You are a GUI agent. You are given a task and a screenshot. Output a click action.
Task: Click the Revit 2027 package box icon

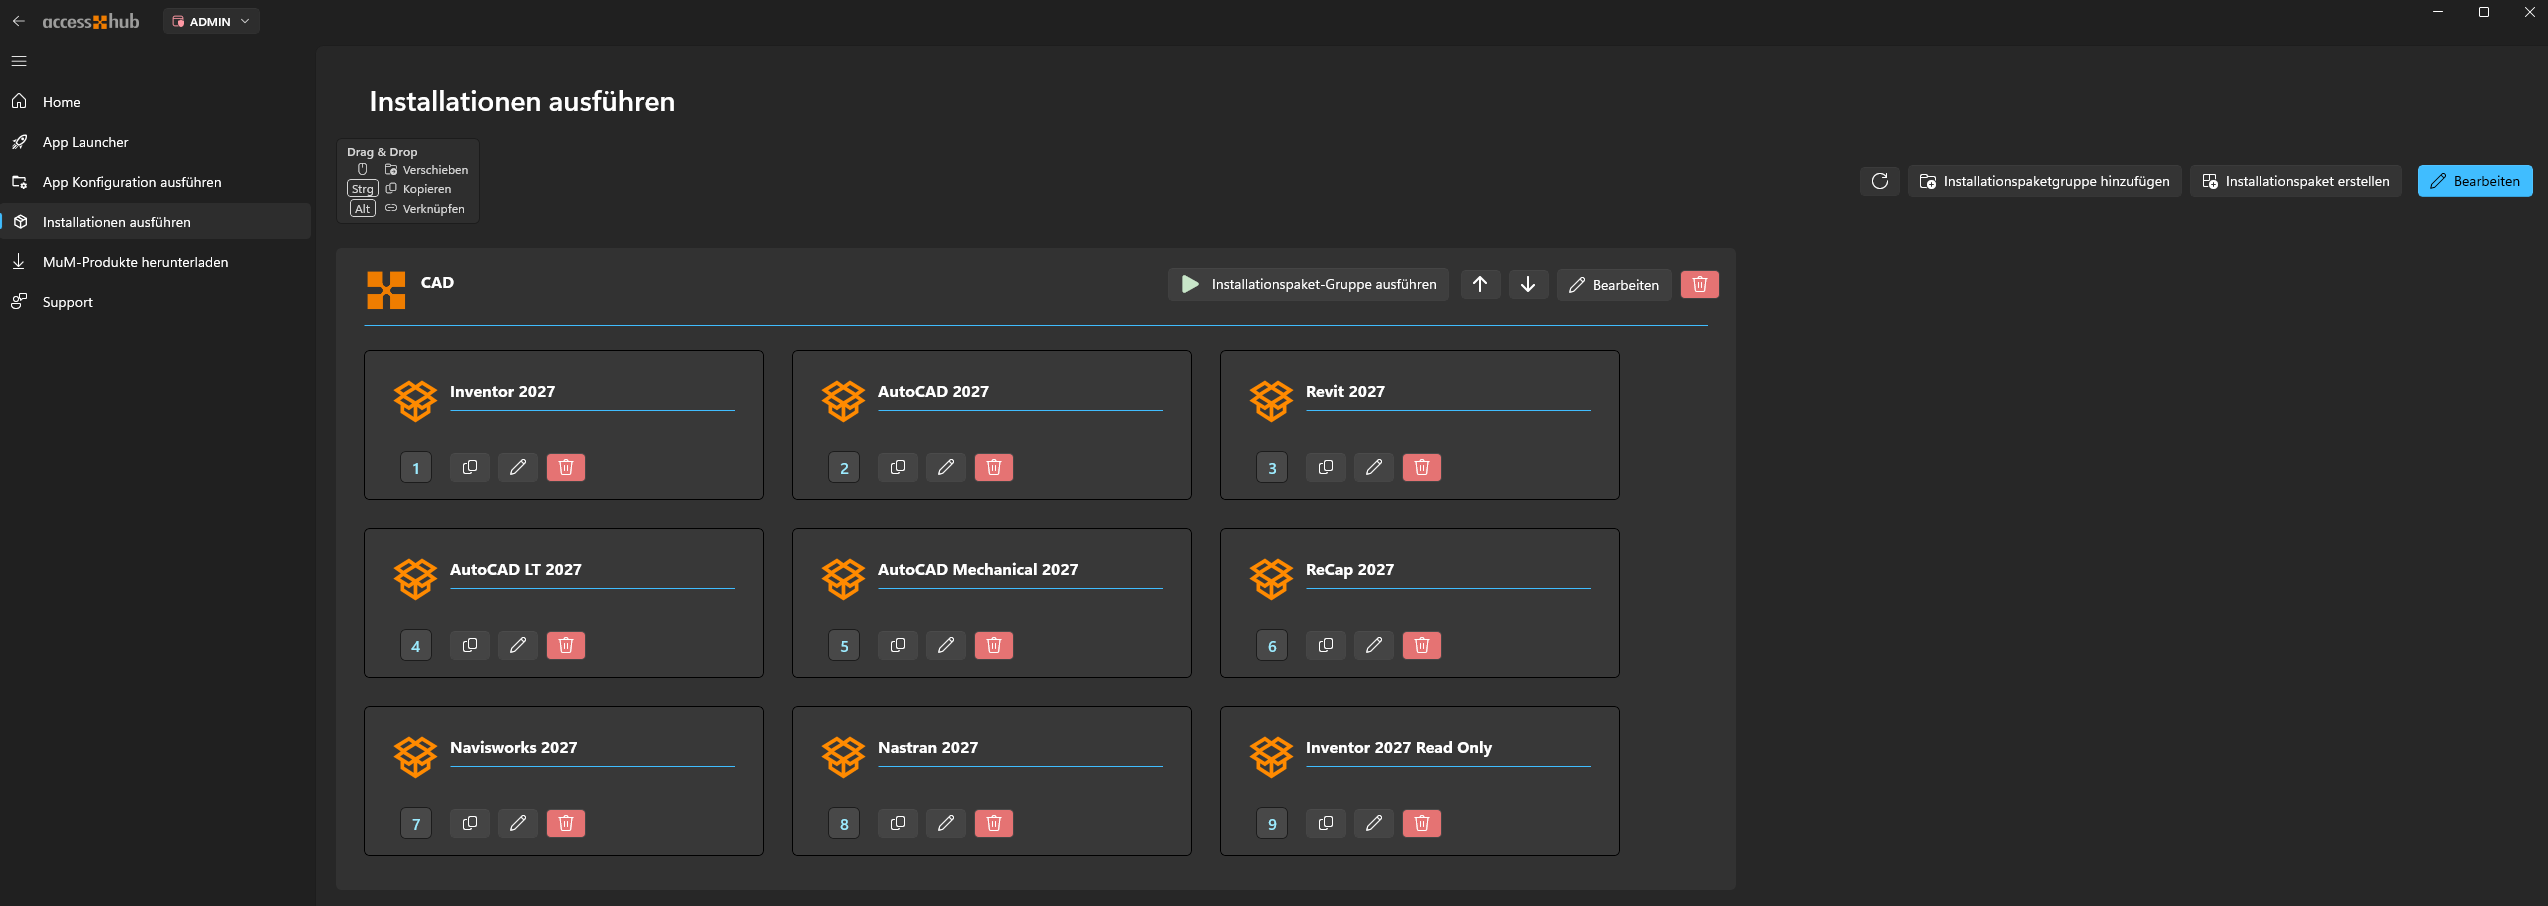tap(1271, 401)
